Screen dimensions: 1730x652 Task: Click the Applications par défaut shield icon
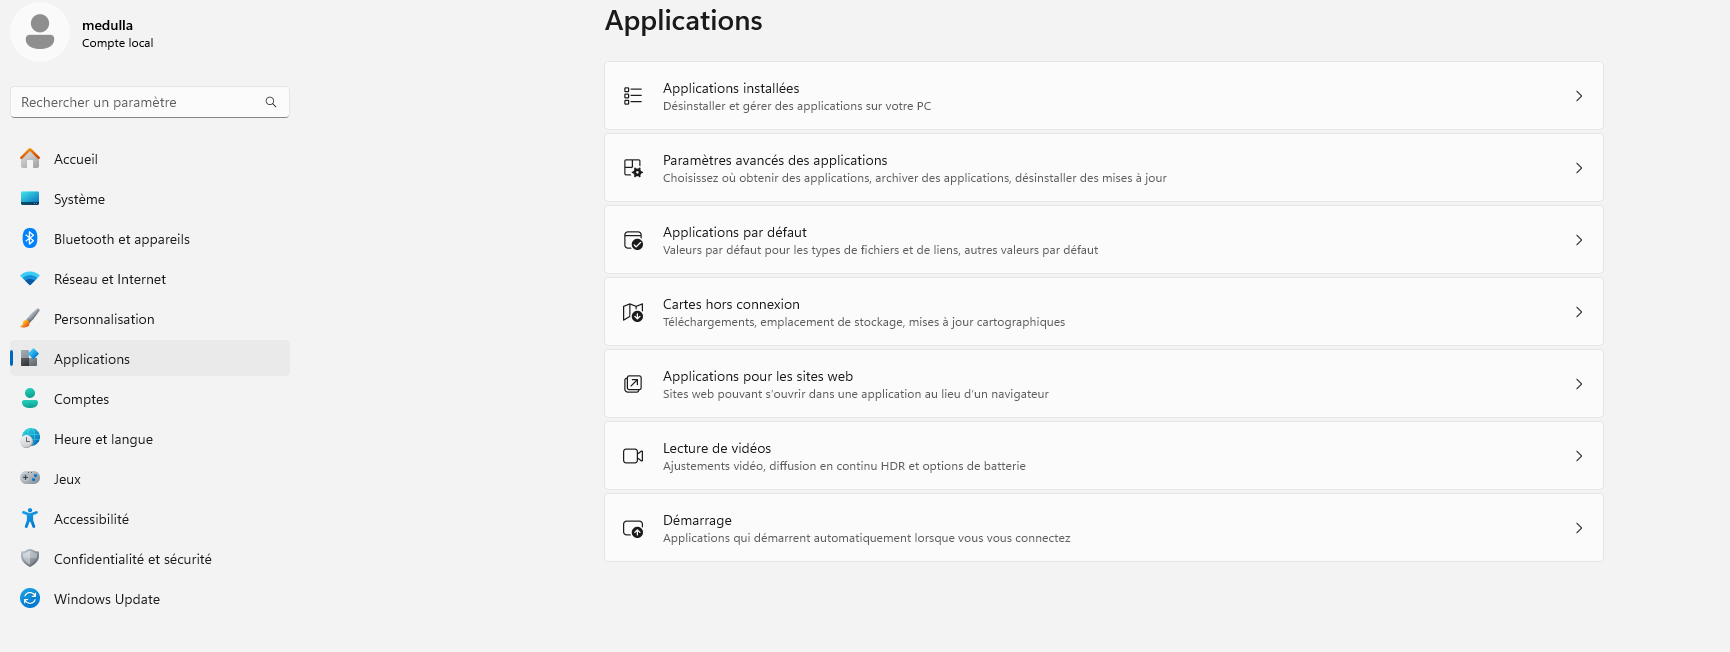(x=633, y=239)
